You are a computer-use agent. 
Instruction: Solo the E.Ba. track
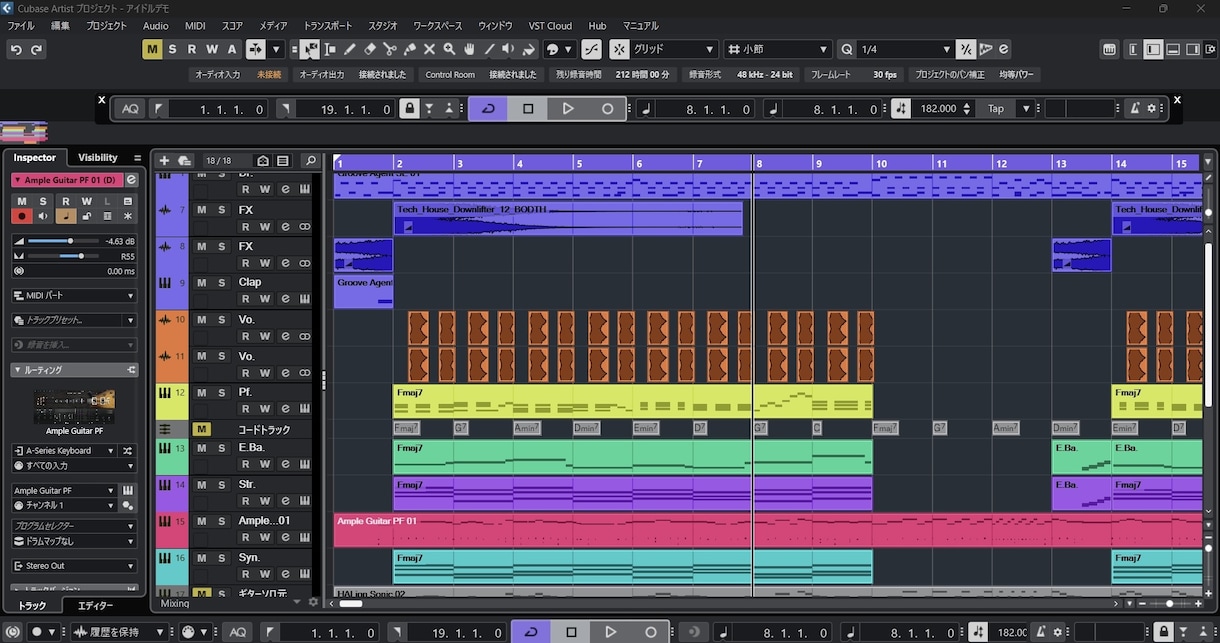(x=222, y=448)
